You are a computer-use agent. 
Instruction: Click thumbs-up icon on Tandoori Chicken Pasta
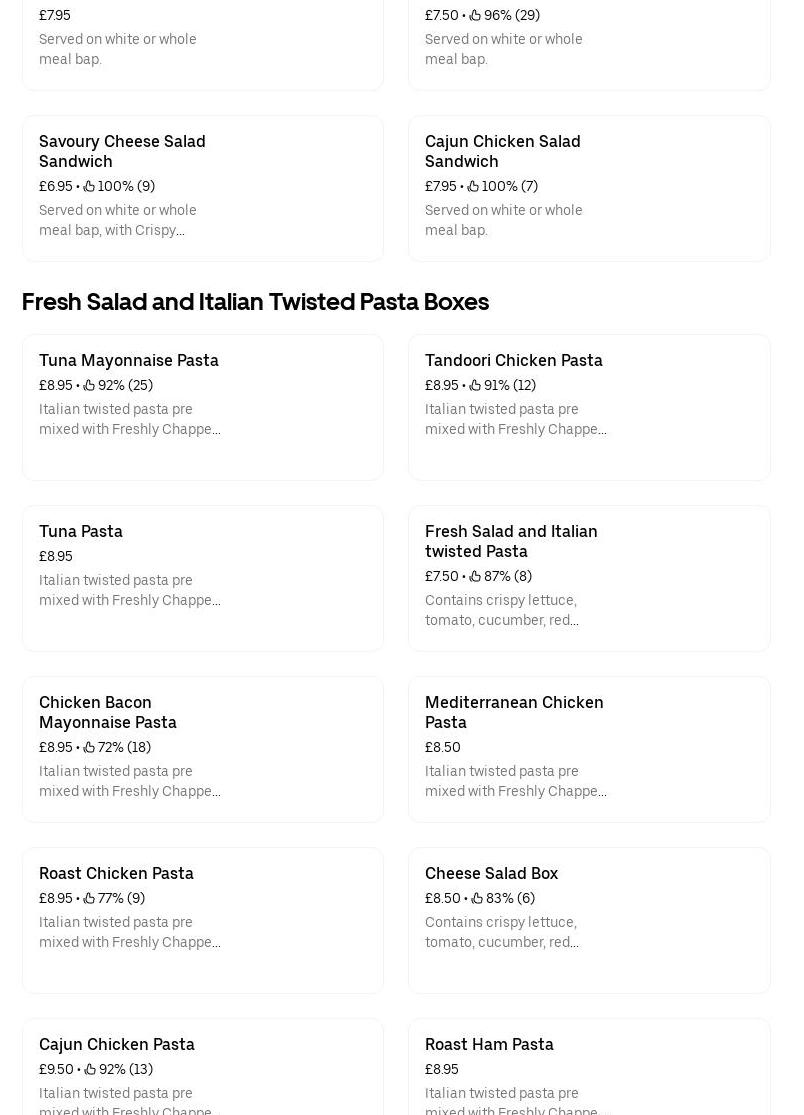point(475,385)
